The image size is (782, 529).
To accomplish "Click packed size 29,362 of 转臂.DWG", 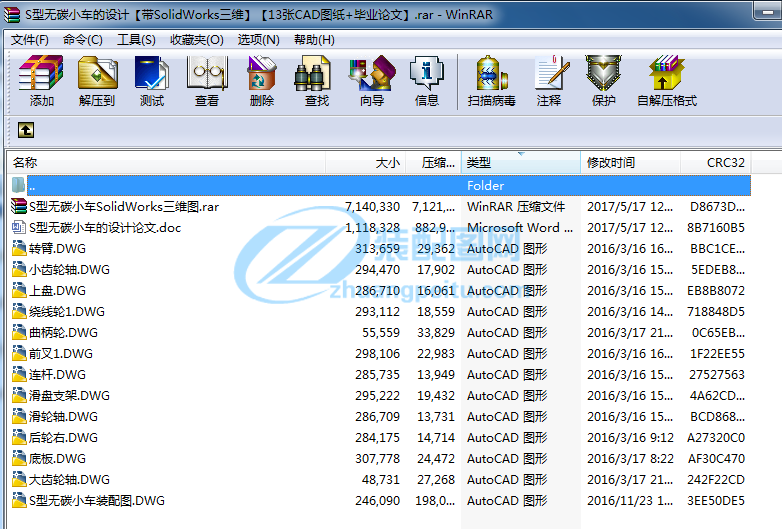I will coord(436,248).
